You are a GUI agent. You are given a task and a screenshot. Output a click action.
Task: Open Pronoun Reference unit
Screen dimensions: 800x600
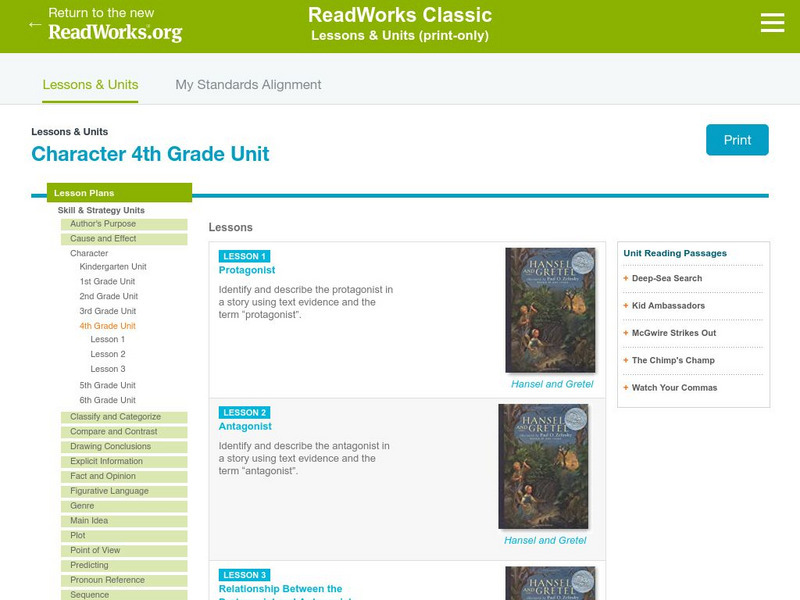click(124, 580)
